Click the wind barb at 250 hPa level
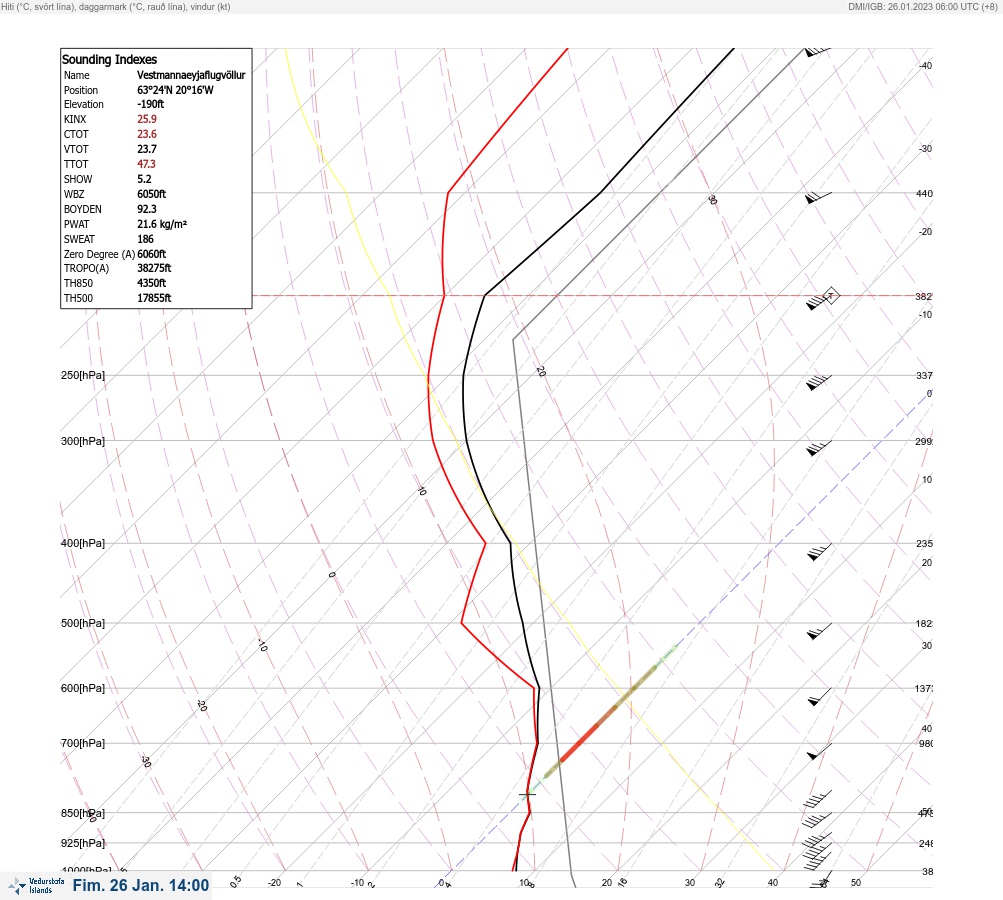The width and height of the screenshot is (1003, 900). pos(819,383)
